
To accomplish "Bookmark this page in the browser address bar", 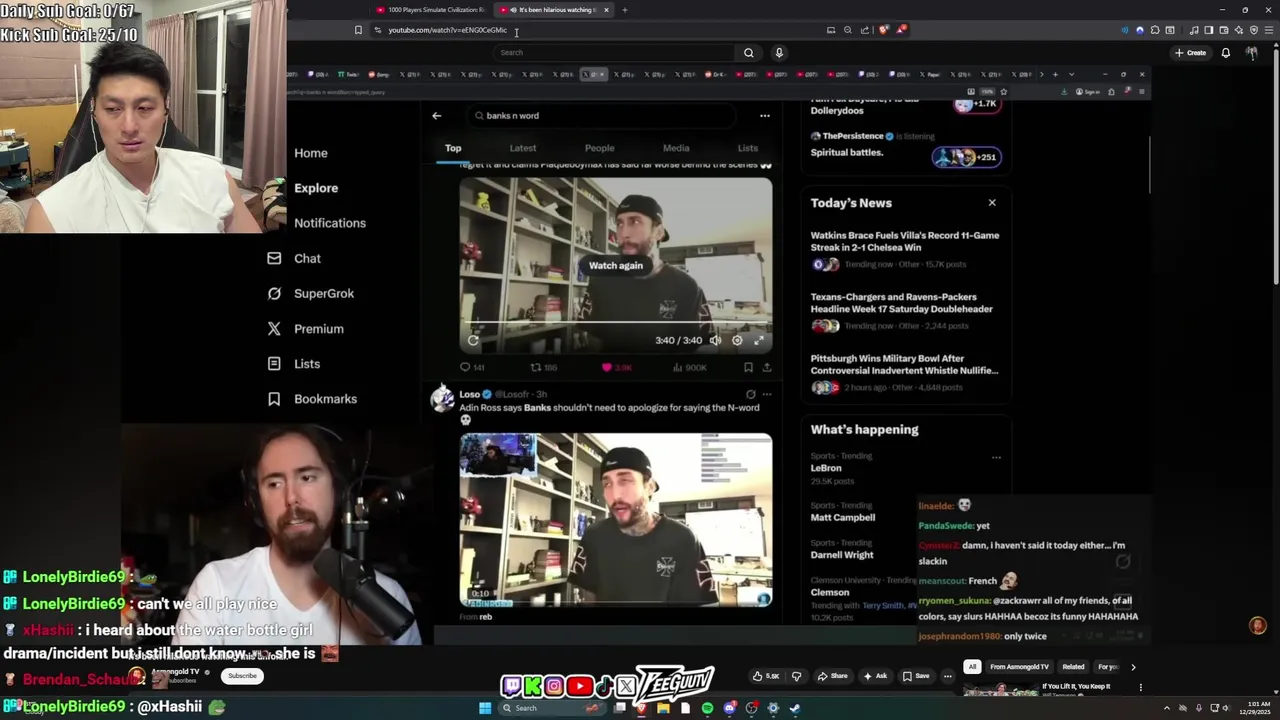I will (x=358, y=30).
